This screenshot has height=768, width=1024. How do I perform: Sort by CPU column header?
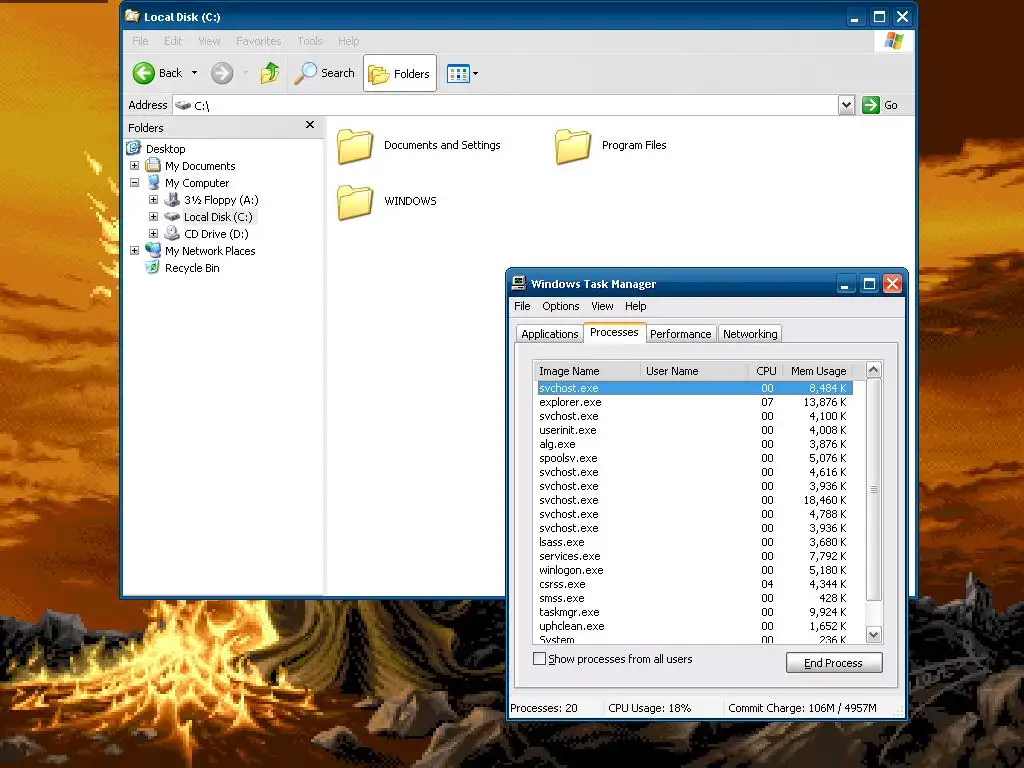[765, 371]
